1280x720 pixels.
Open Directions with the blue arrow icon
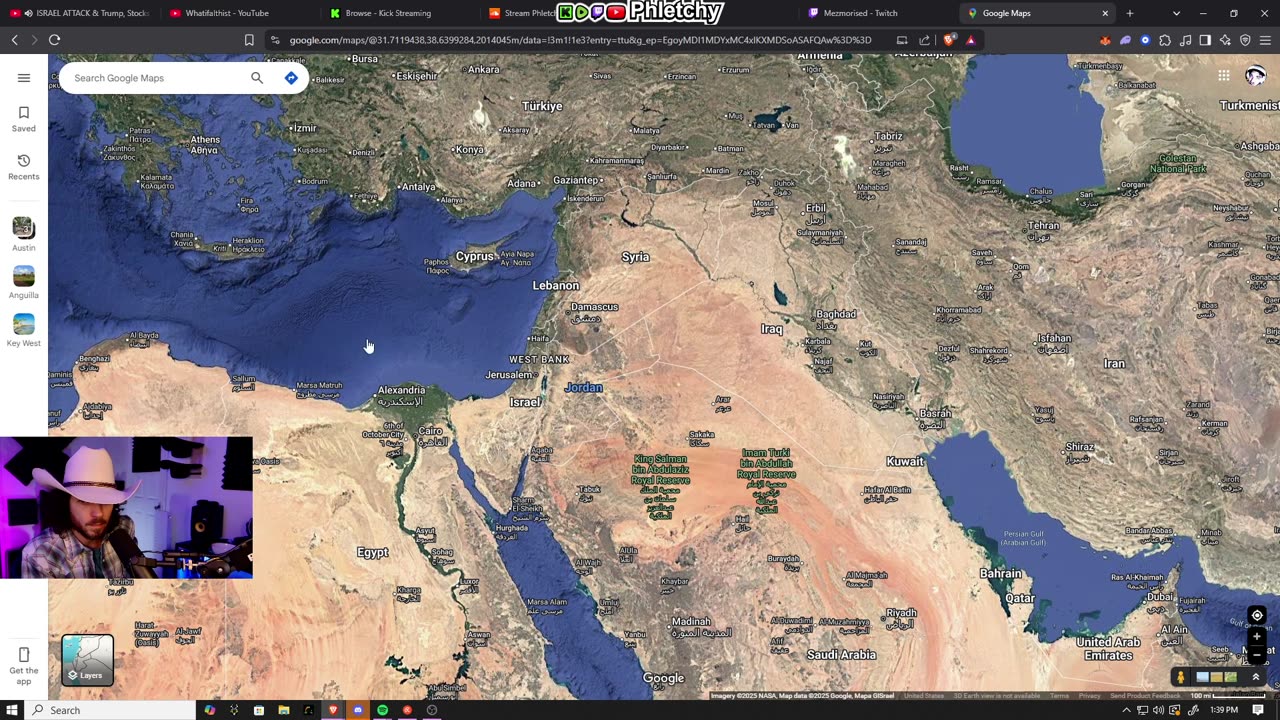pyautogui.click(x=291, y=78)
